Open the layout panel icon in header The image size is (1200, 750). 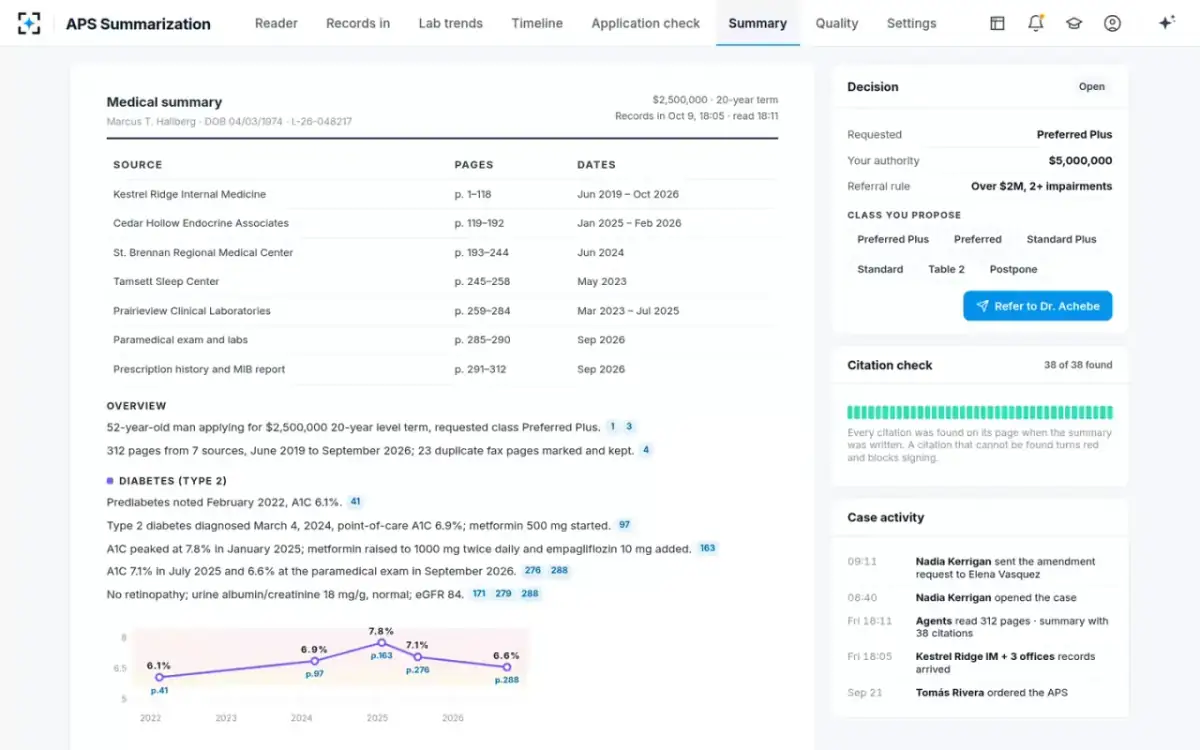(x=997, y=23)
